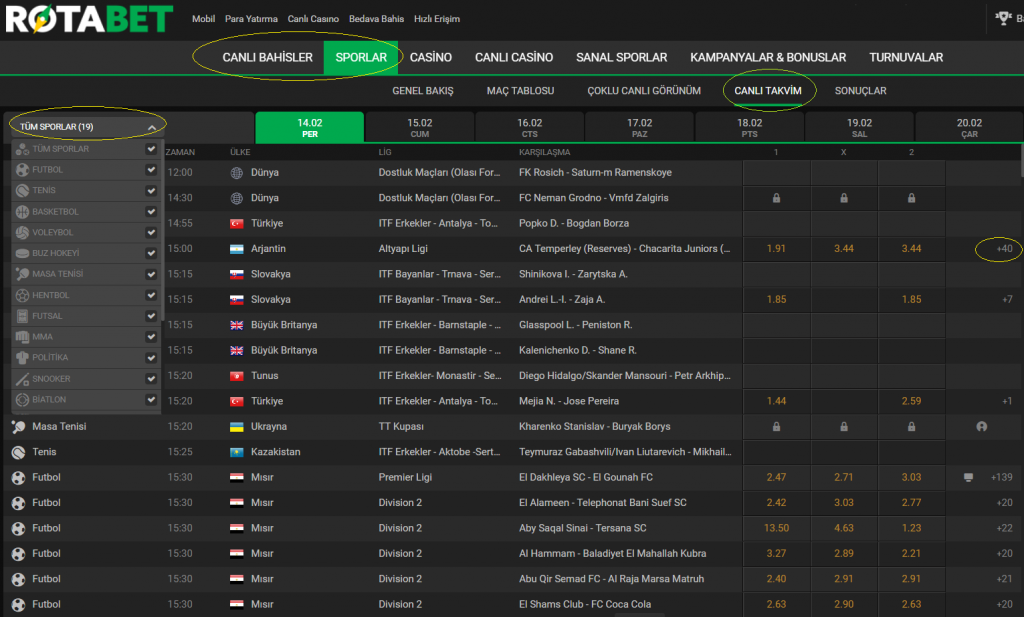This screenshot has width=1024, height=617.
Task: Click Tenis sport icon in Kazakistan row
Action: click(x=18, y=452)
